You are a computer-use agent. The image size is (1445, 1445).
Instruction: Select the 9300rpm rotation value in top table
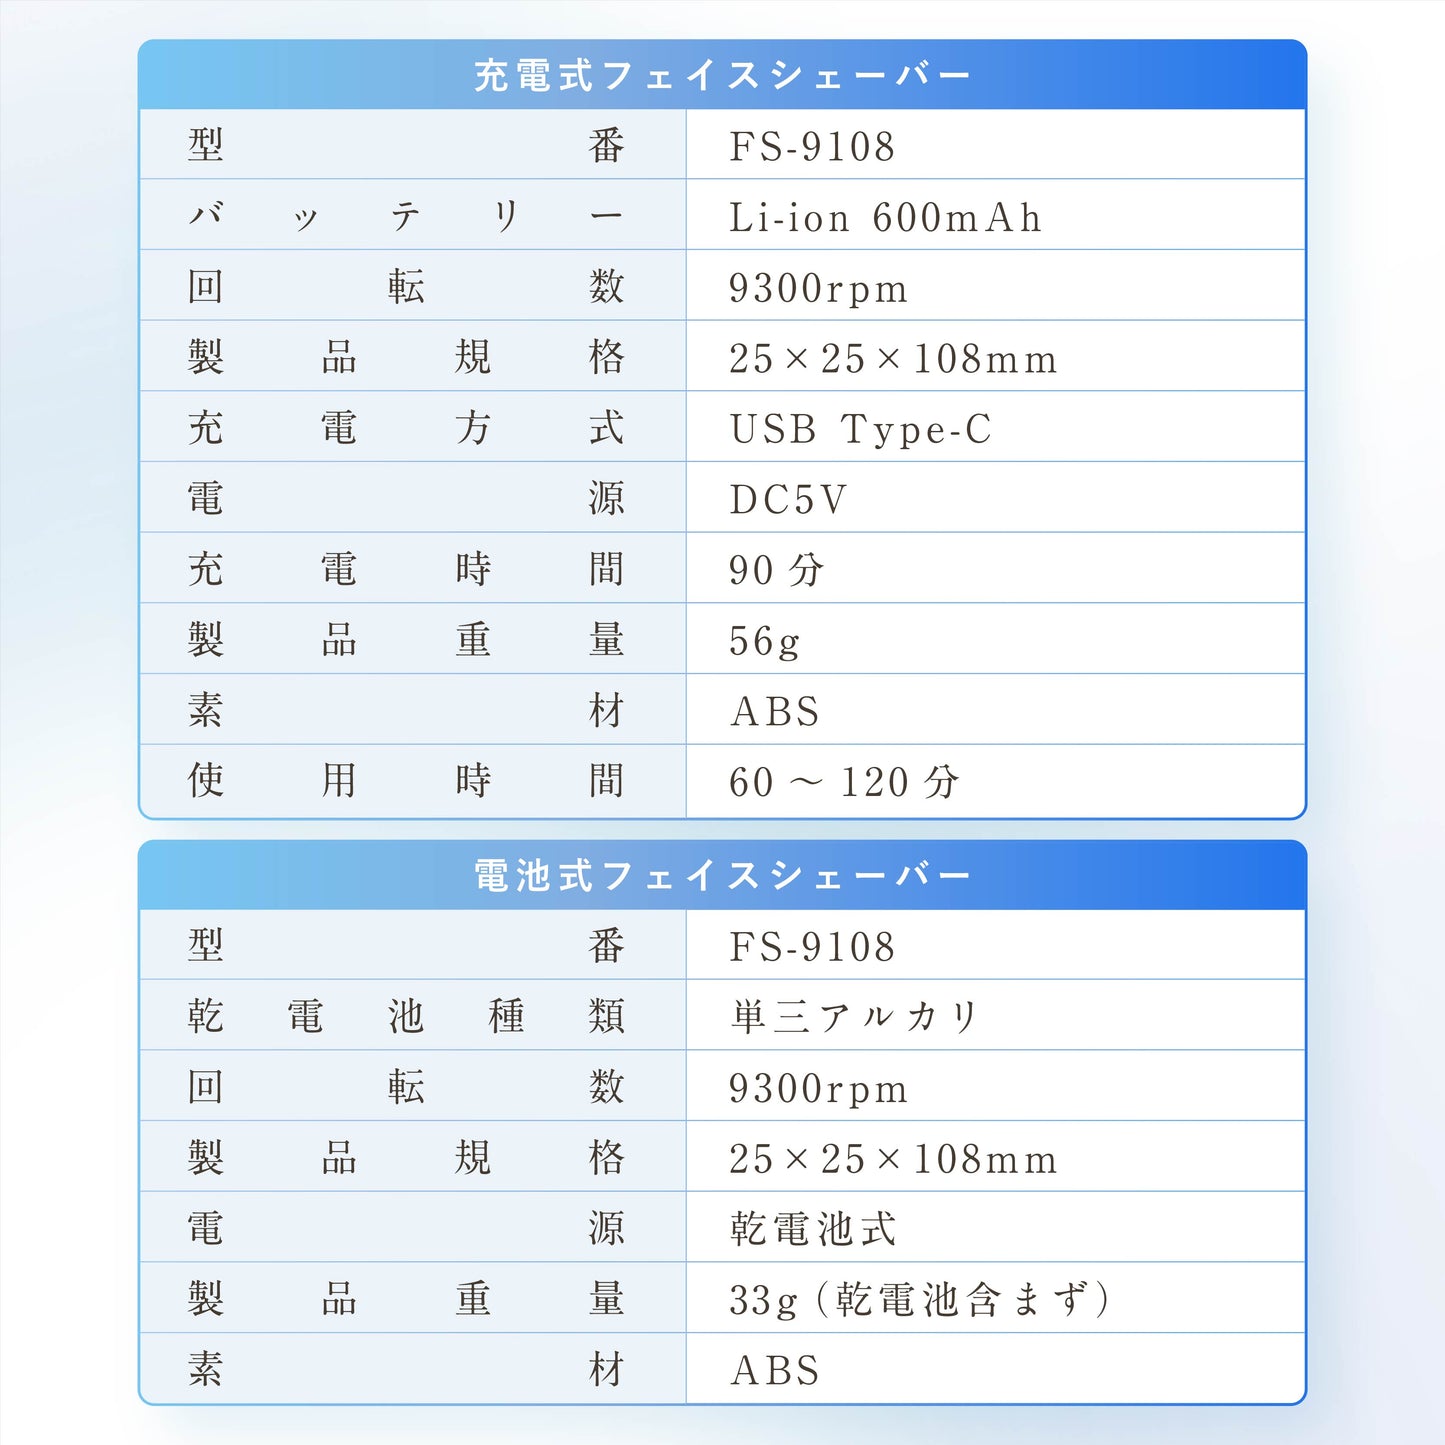(820, 287)
